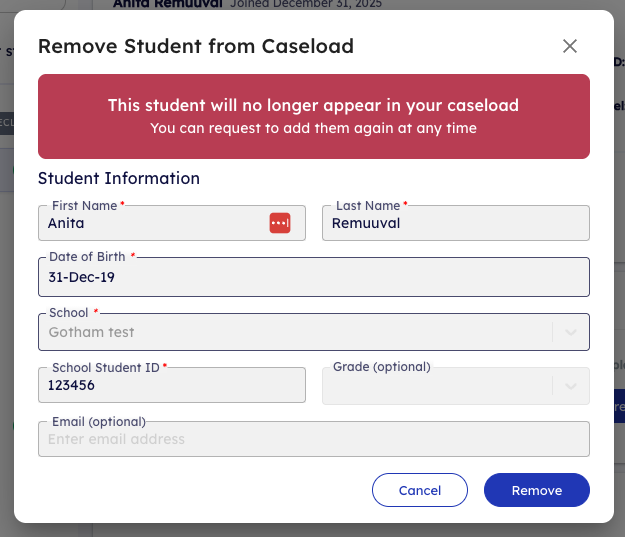Click the red caseload warning banner
The image size is (625, 537).
click(313, 116)
